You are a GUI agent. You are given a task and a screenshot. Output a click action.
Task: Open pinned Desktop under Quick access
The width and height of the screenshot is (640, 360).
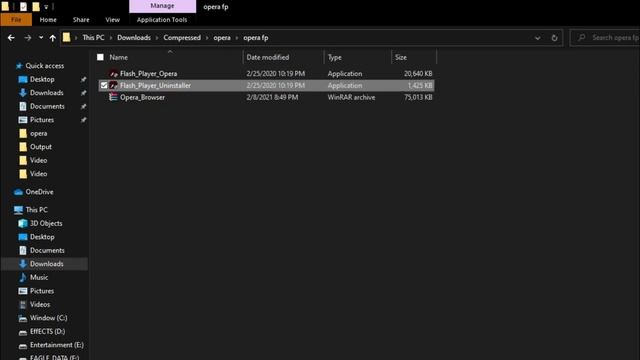pyautogui.click(x=42, y=79)
